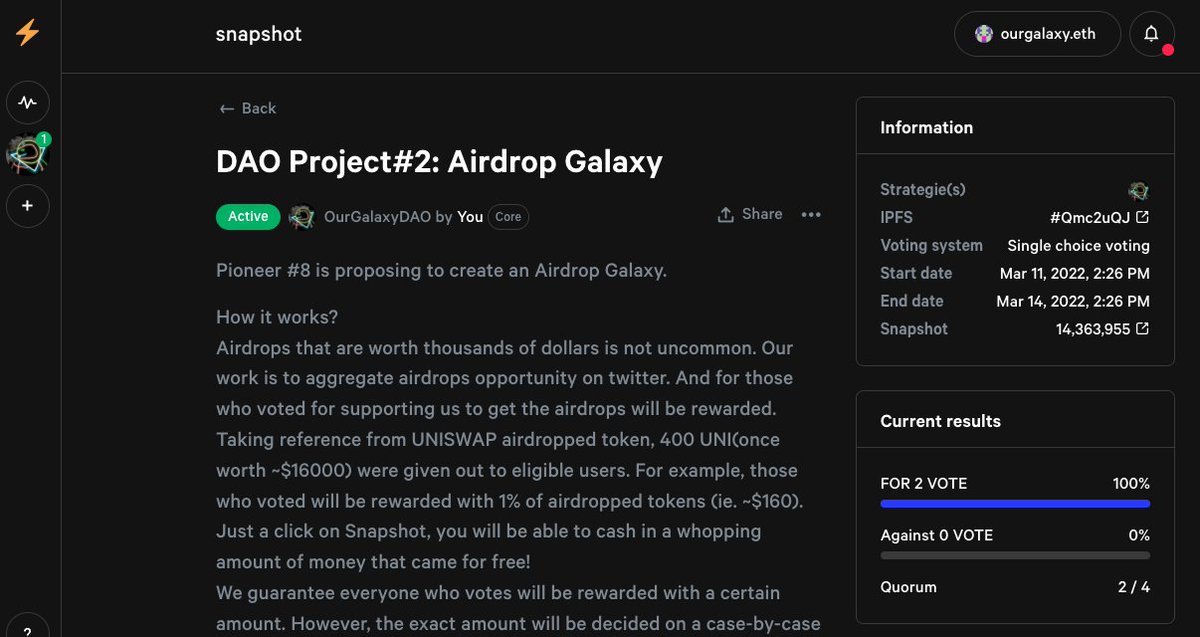Open the ourgalaxy.eth account button
Viewport: 1200px width, 637px height.
(1037, 34)
